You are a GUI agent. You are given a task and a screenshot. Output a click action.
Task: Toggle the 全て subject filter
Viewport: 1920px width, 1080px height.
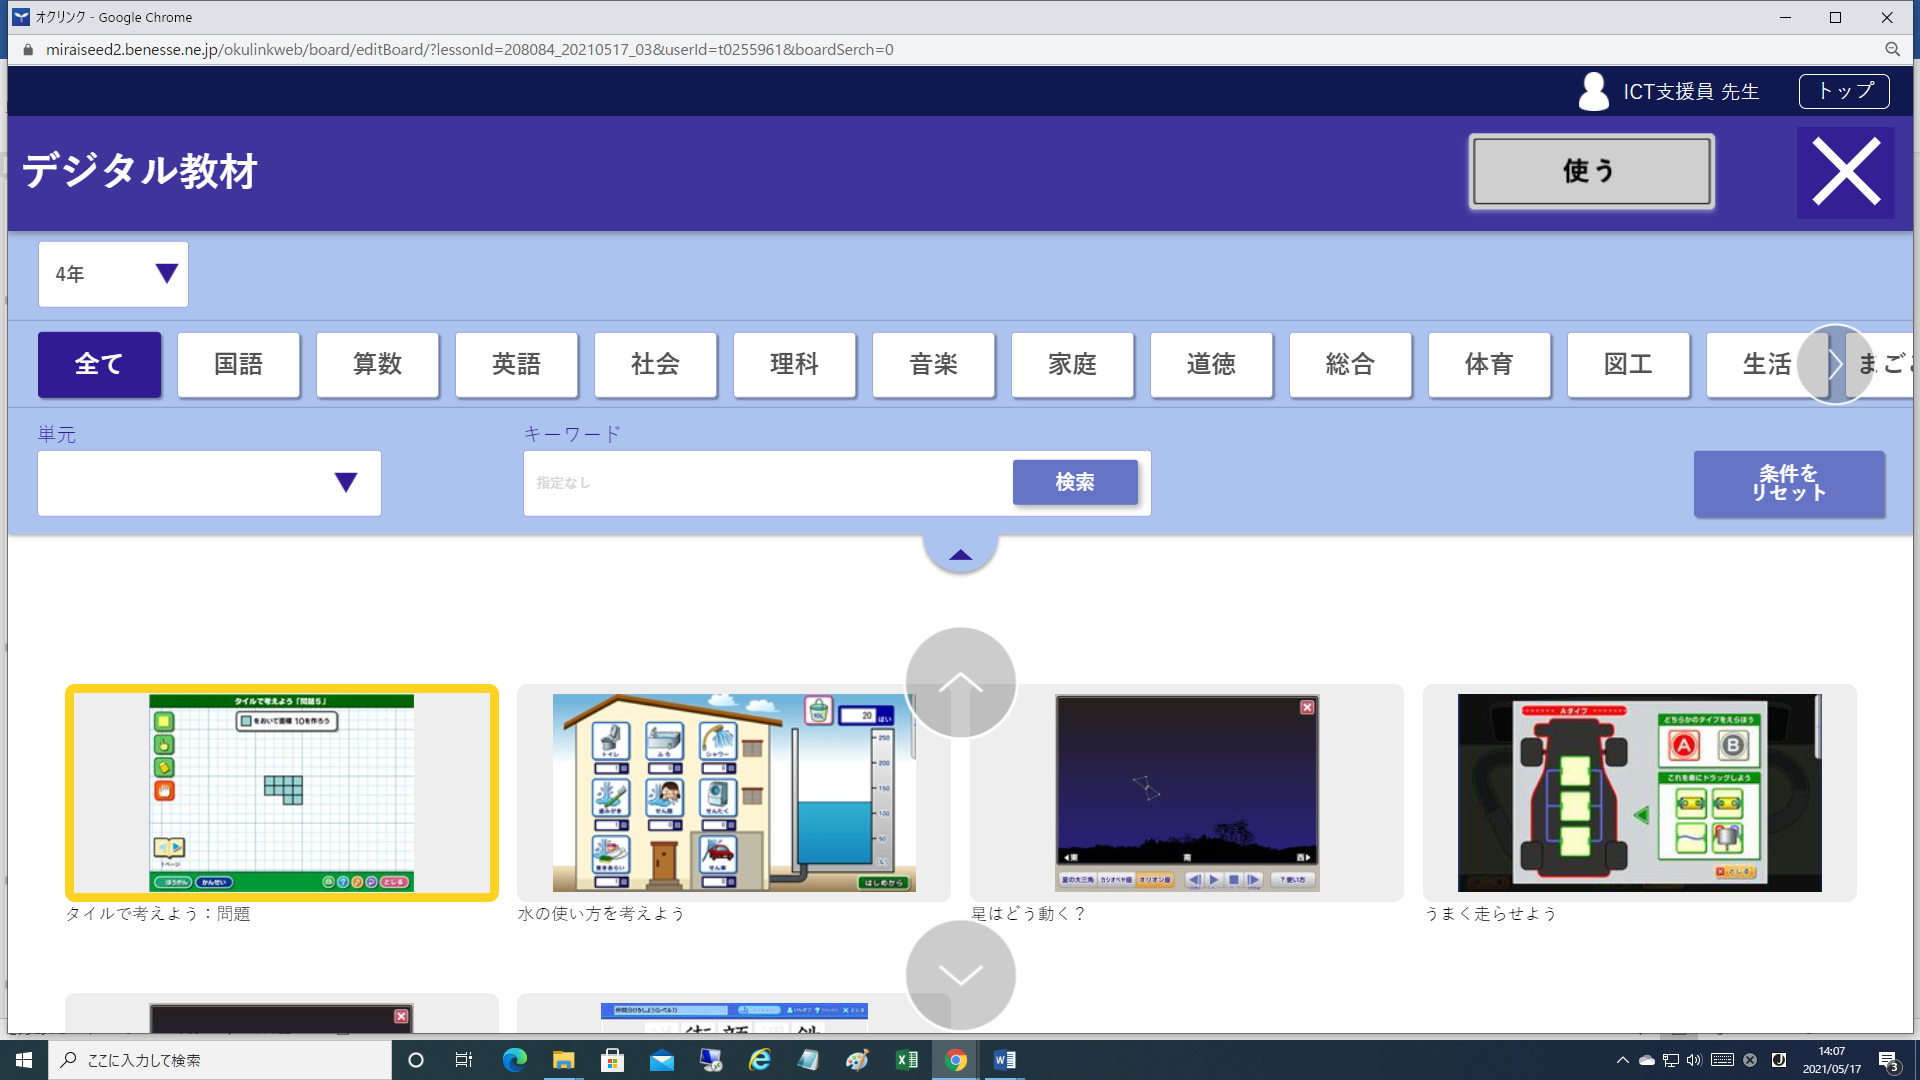point(98,364)
